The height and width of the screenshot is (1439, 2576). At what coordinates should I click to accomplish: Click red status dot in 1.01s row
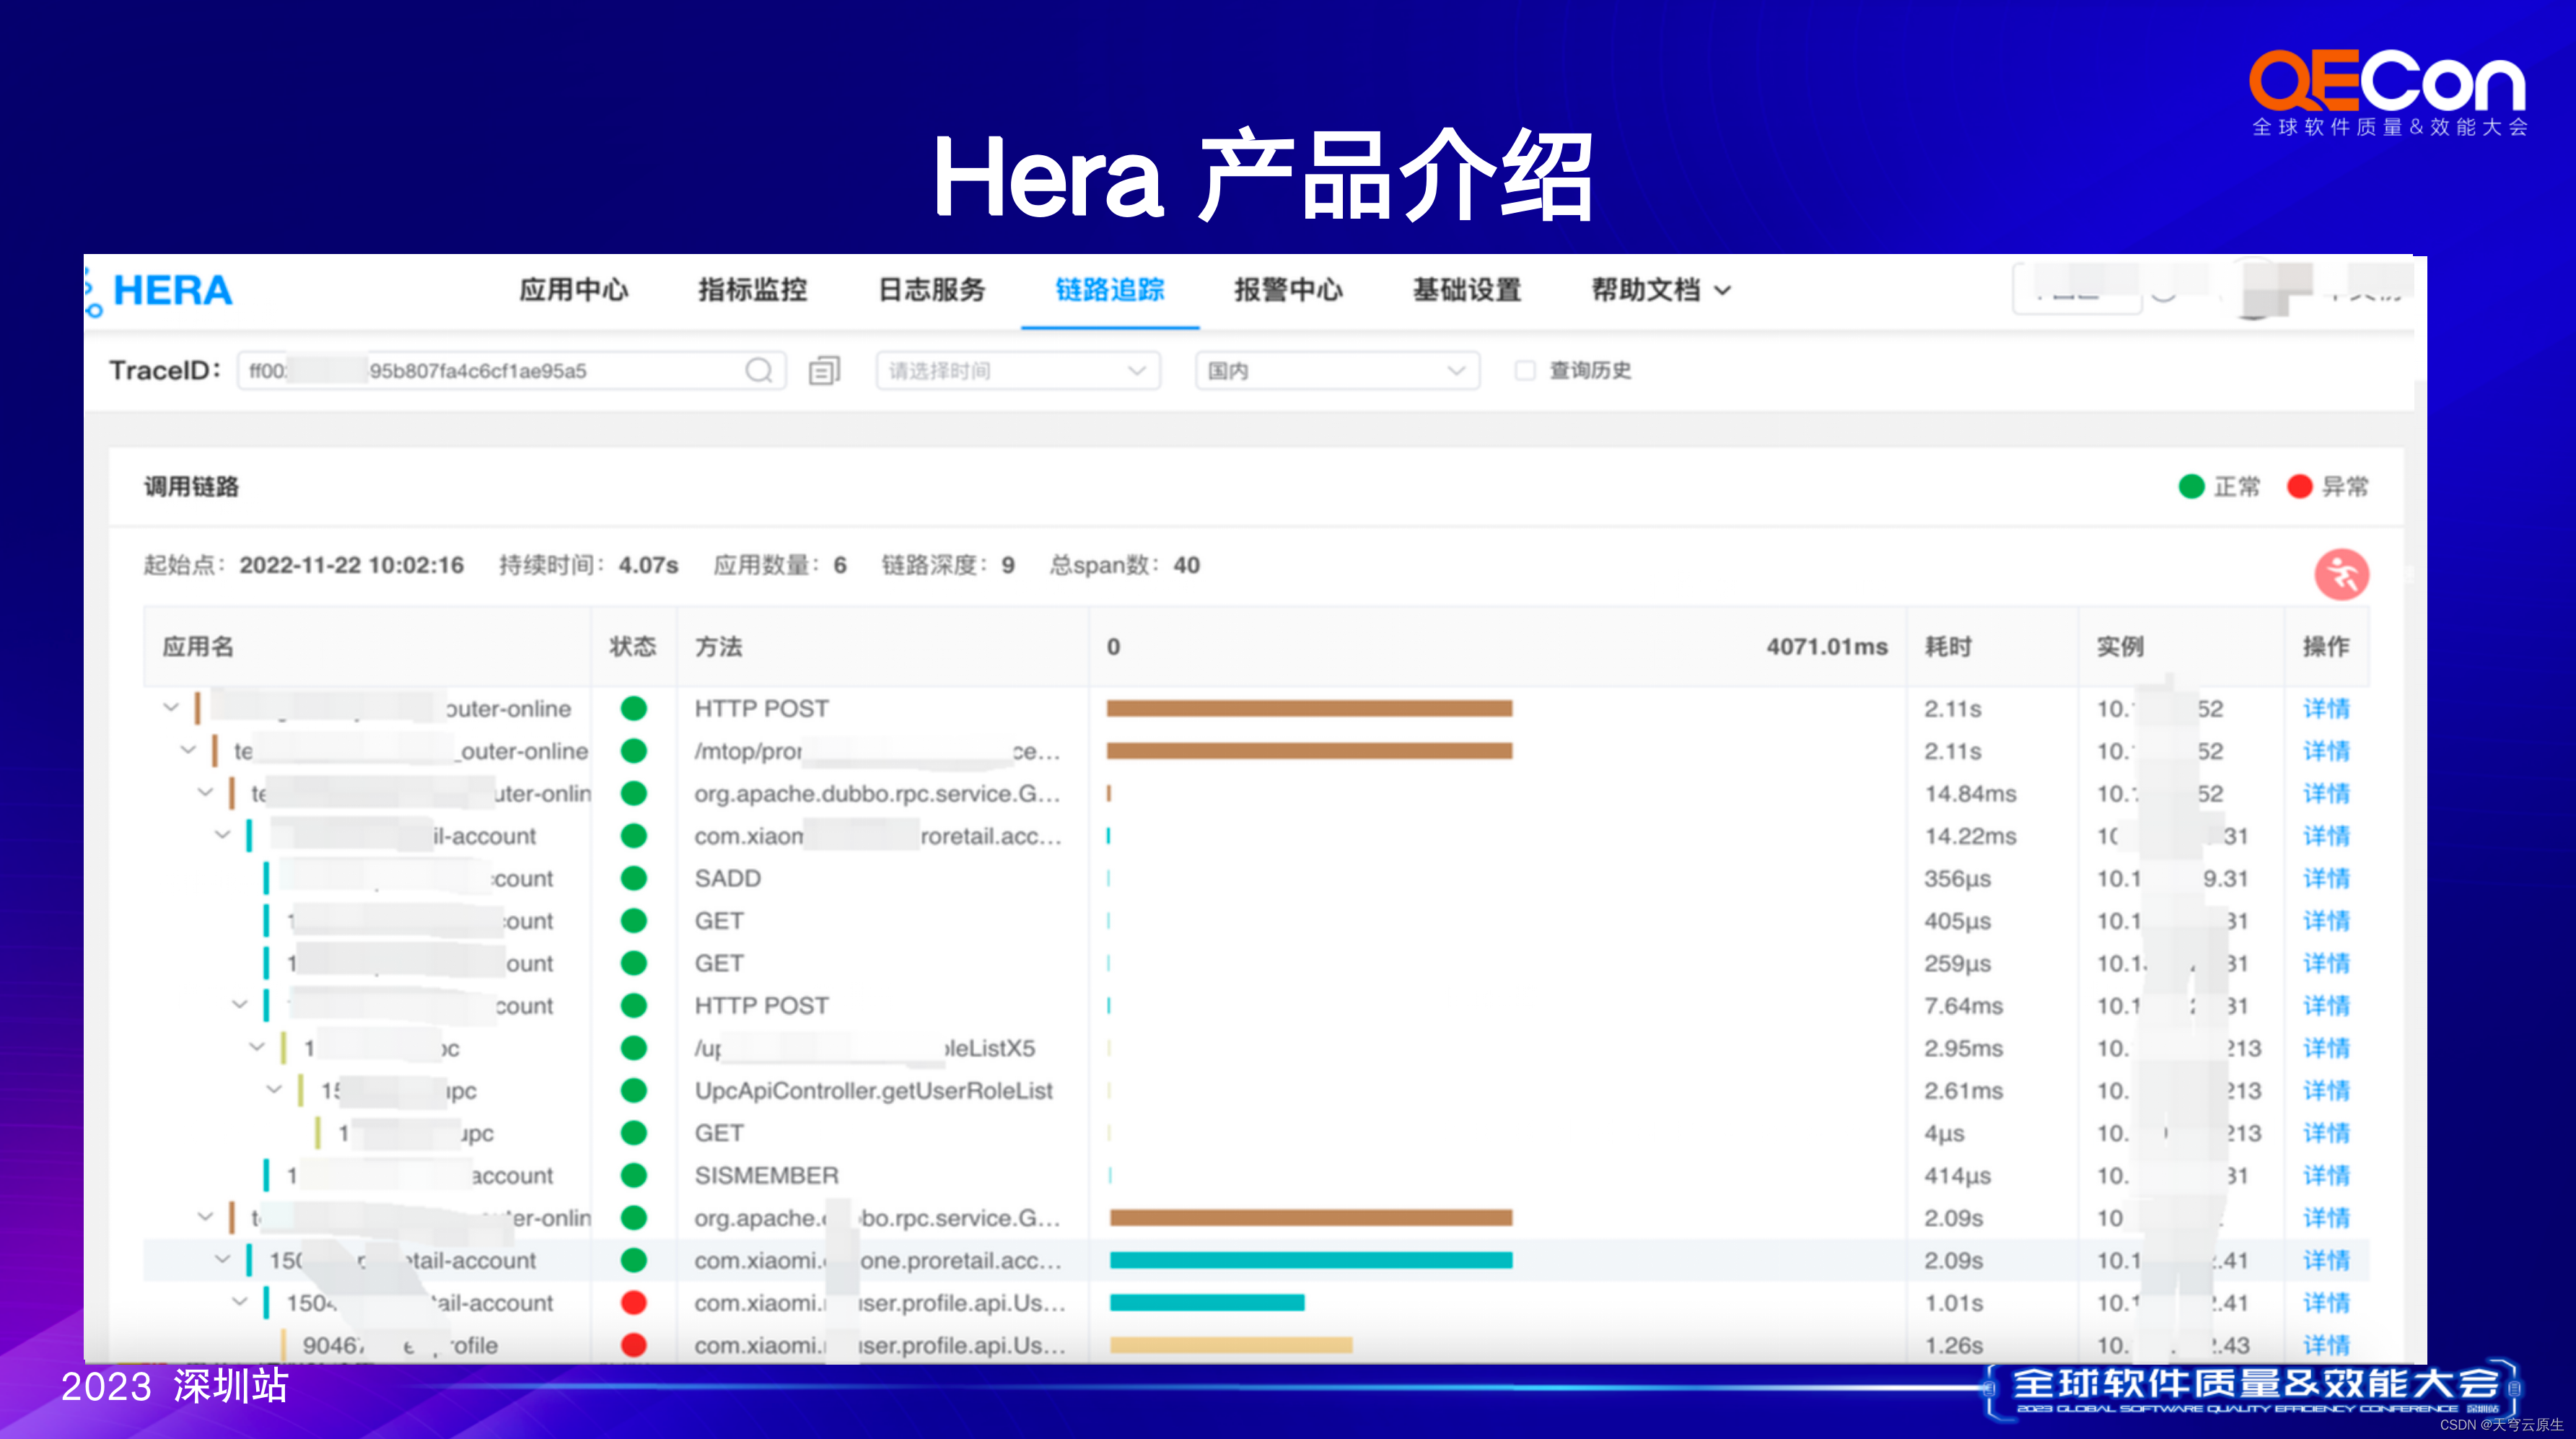click(633, 1302)
